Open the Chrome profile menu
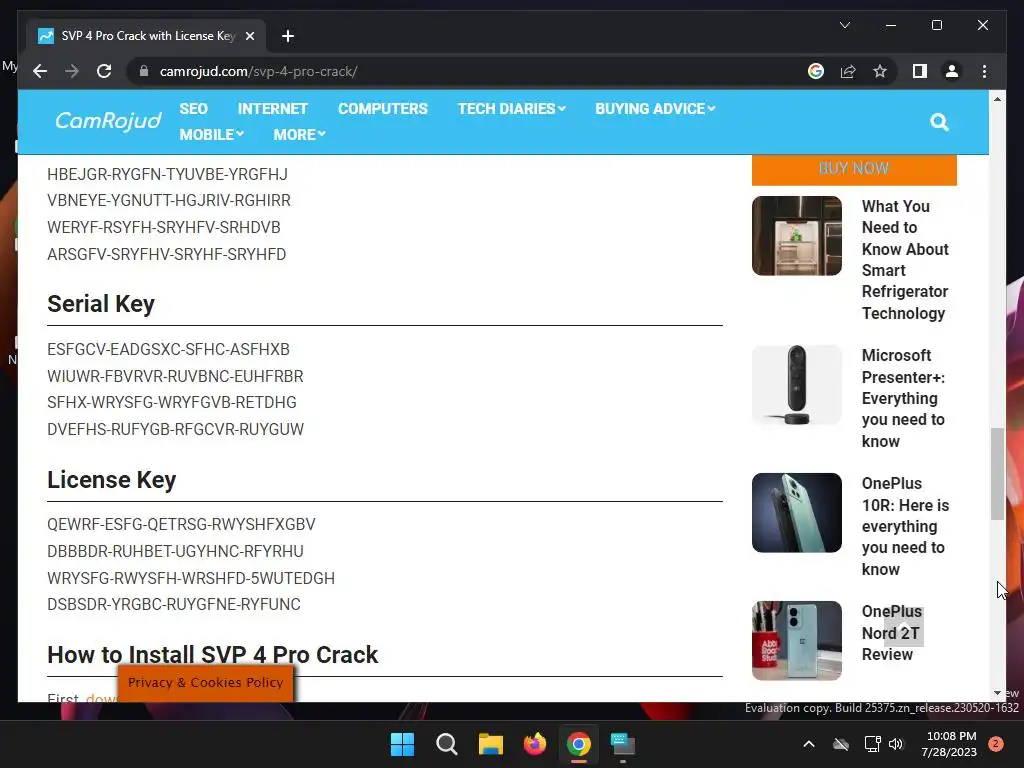 pyautogui.click(x=952, y=71)
